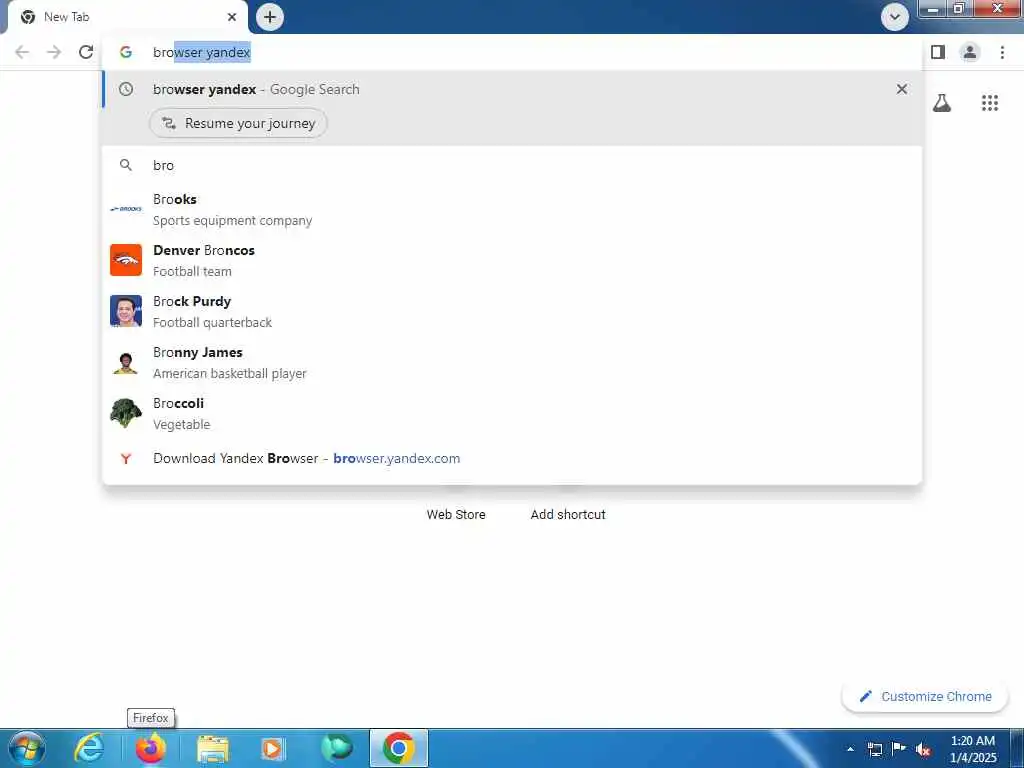Open the Google apps grid
Screen dimensions: 1024x768
click(990, 103)
